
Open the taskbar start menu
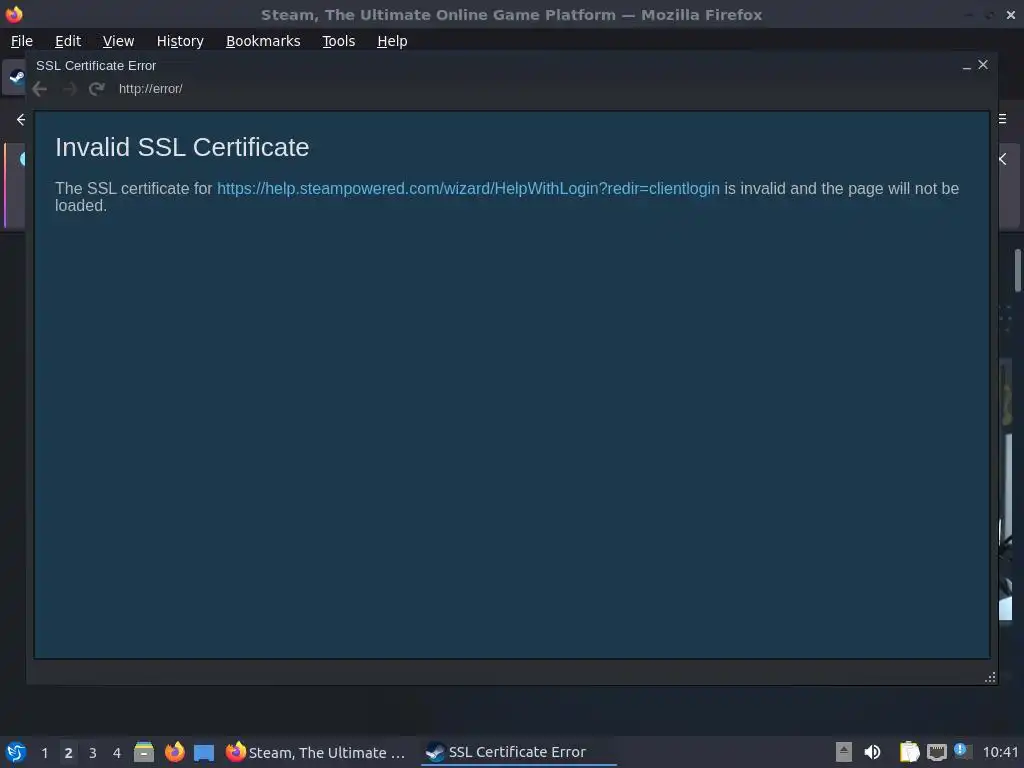pyautogui.click(x=16, y=752)
